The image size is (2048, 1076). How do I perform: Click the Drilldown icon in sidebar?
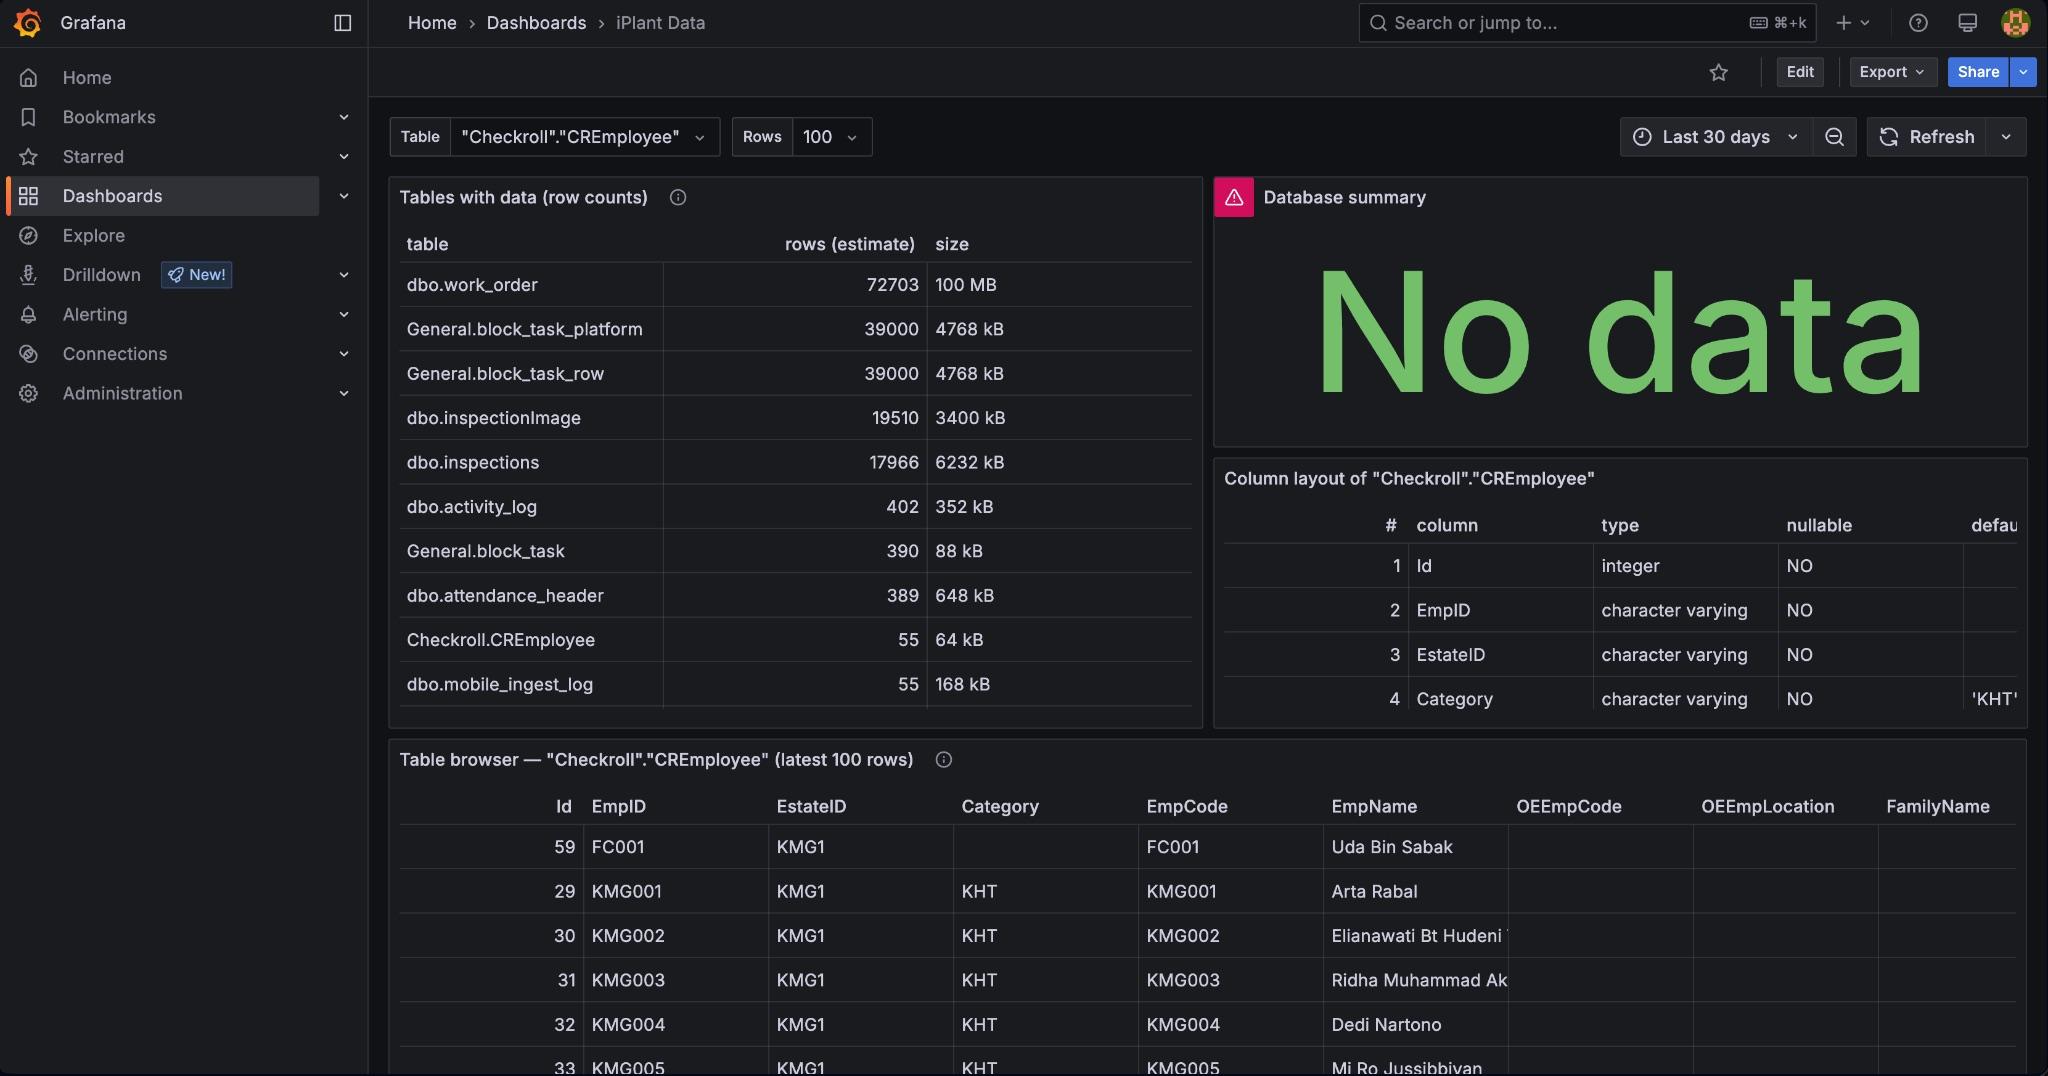29,275
